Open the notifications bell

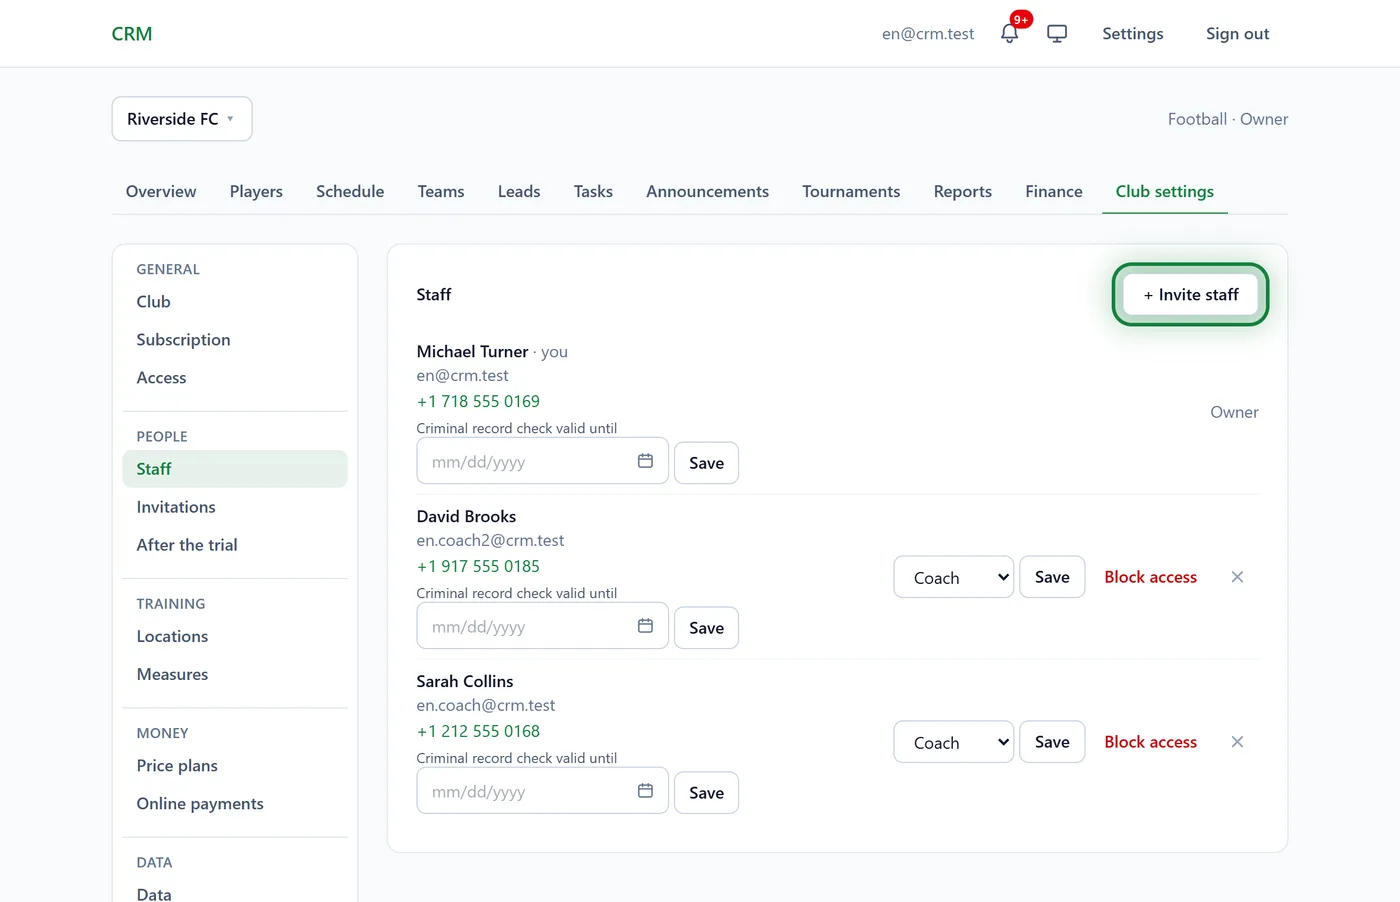1010,33
